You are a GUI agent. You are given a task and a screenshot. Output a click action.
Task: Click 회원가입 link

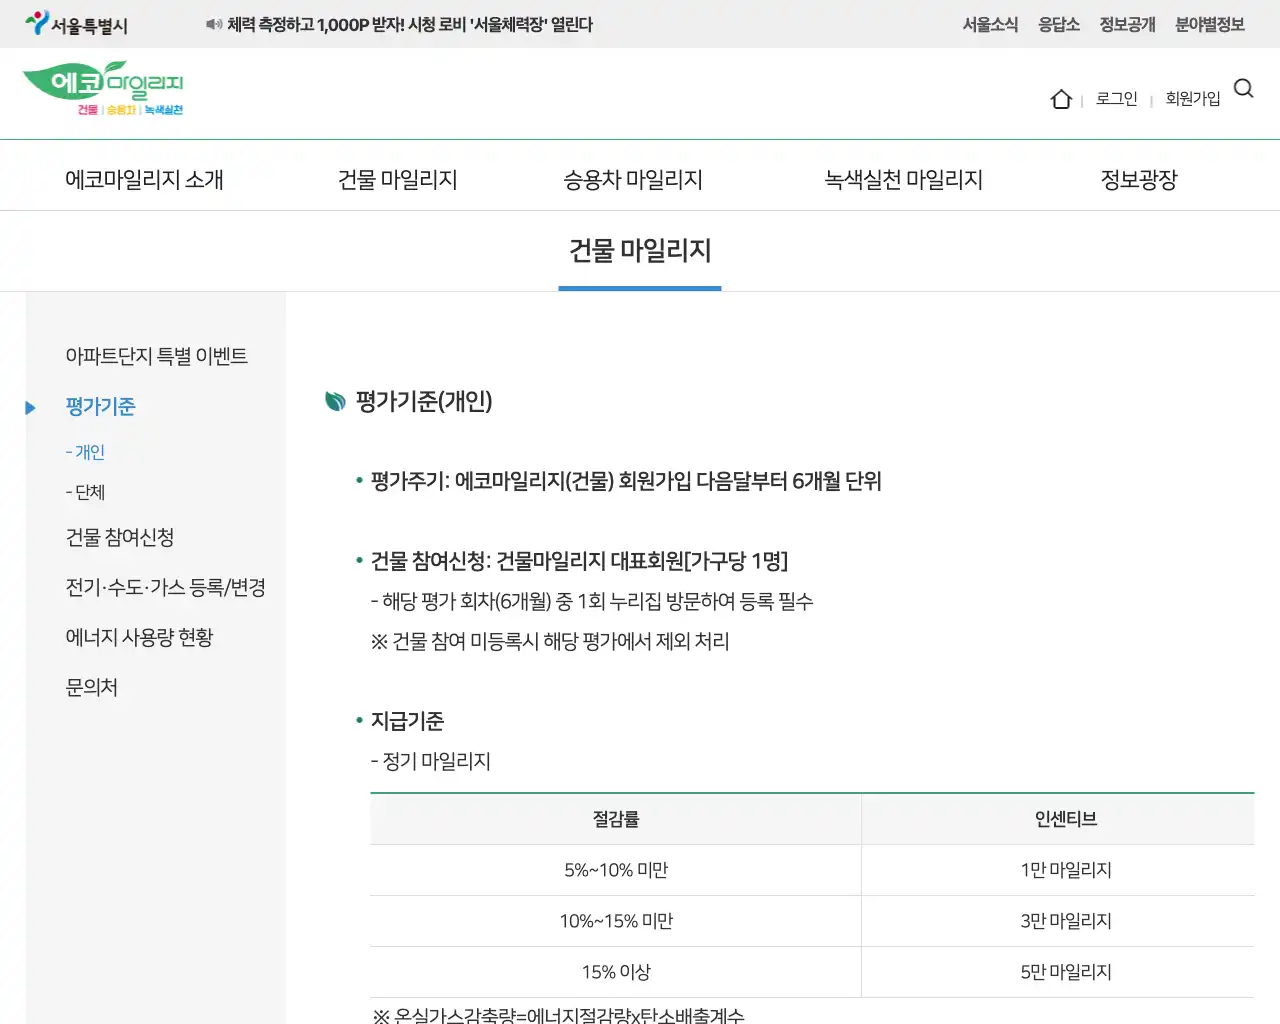1193,98
